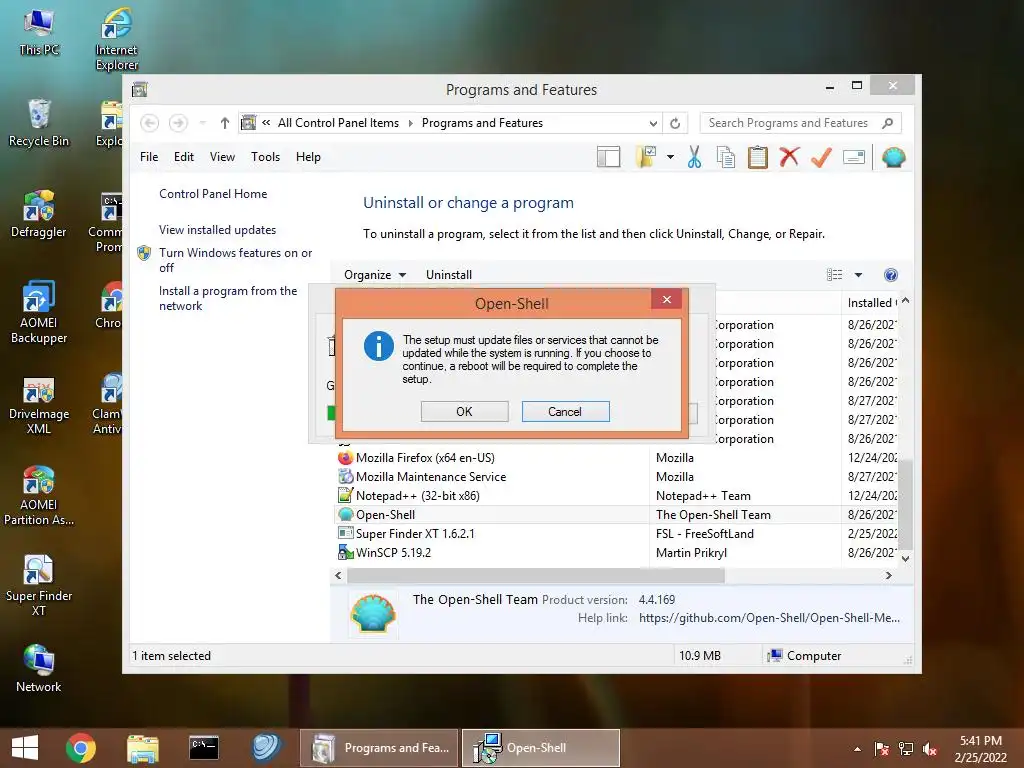The width and height of the screenshot is (1024, 768).
Task: Click the Forward navigation arrow
Action: click(x=178, y=123)
